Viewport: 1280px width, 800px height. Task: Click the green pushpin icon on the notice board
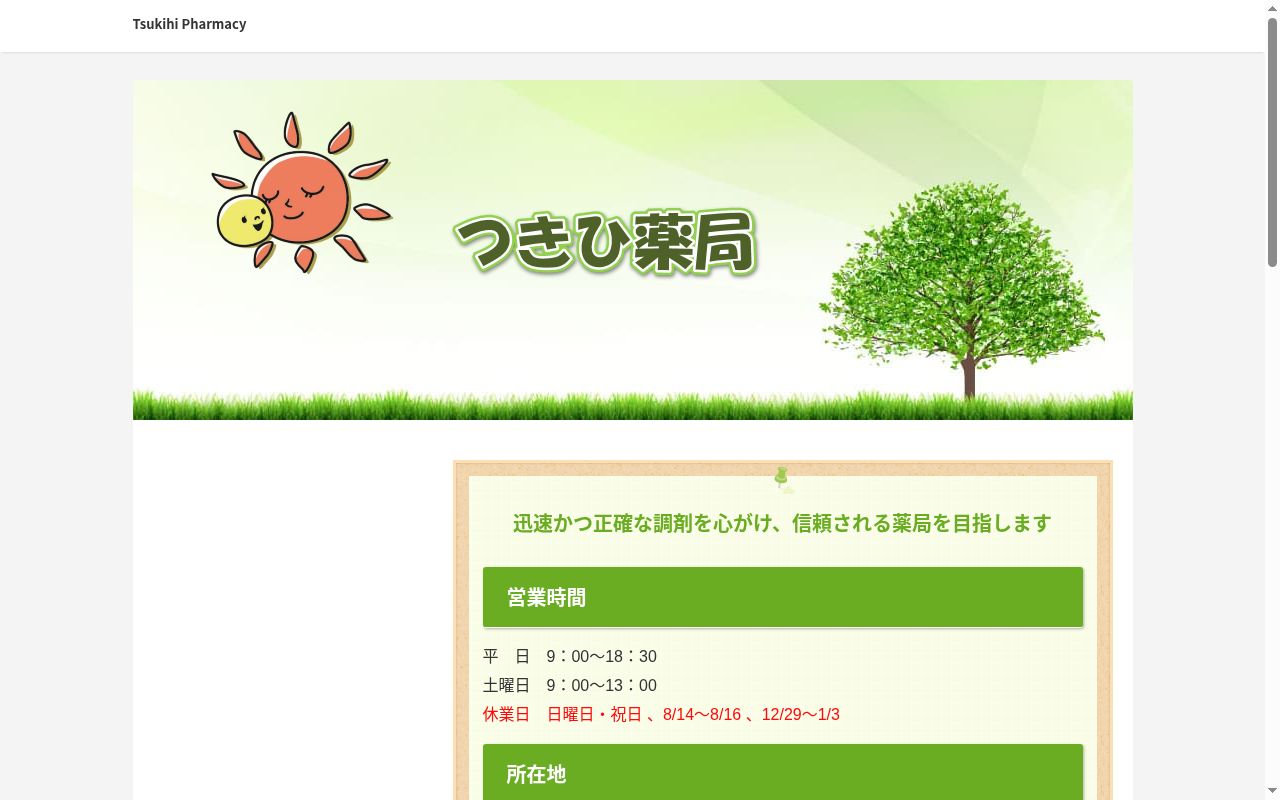tap(783, 480)
